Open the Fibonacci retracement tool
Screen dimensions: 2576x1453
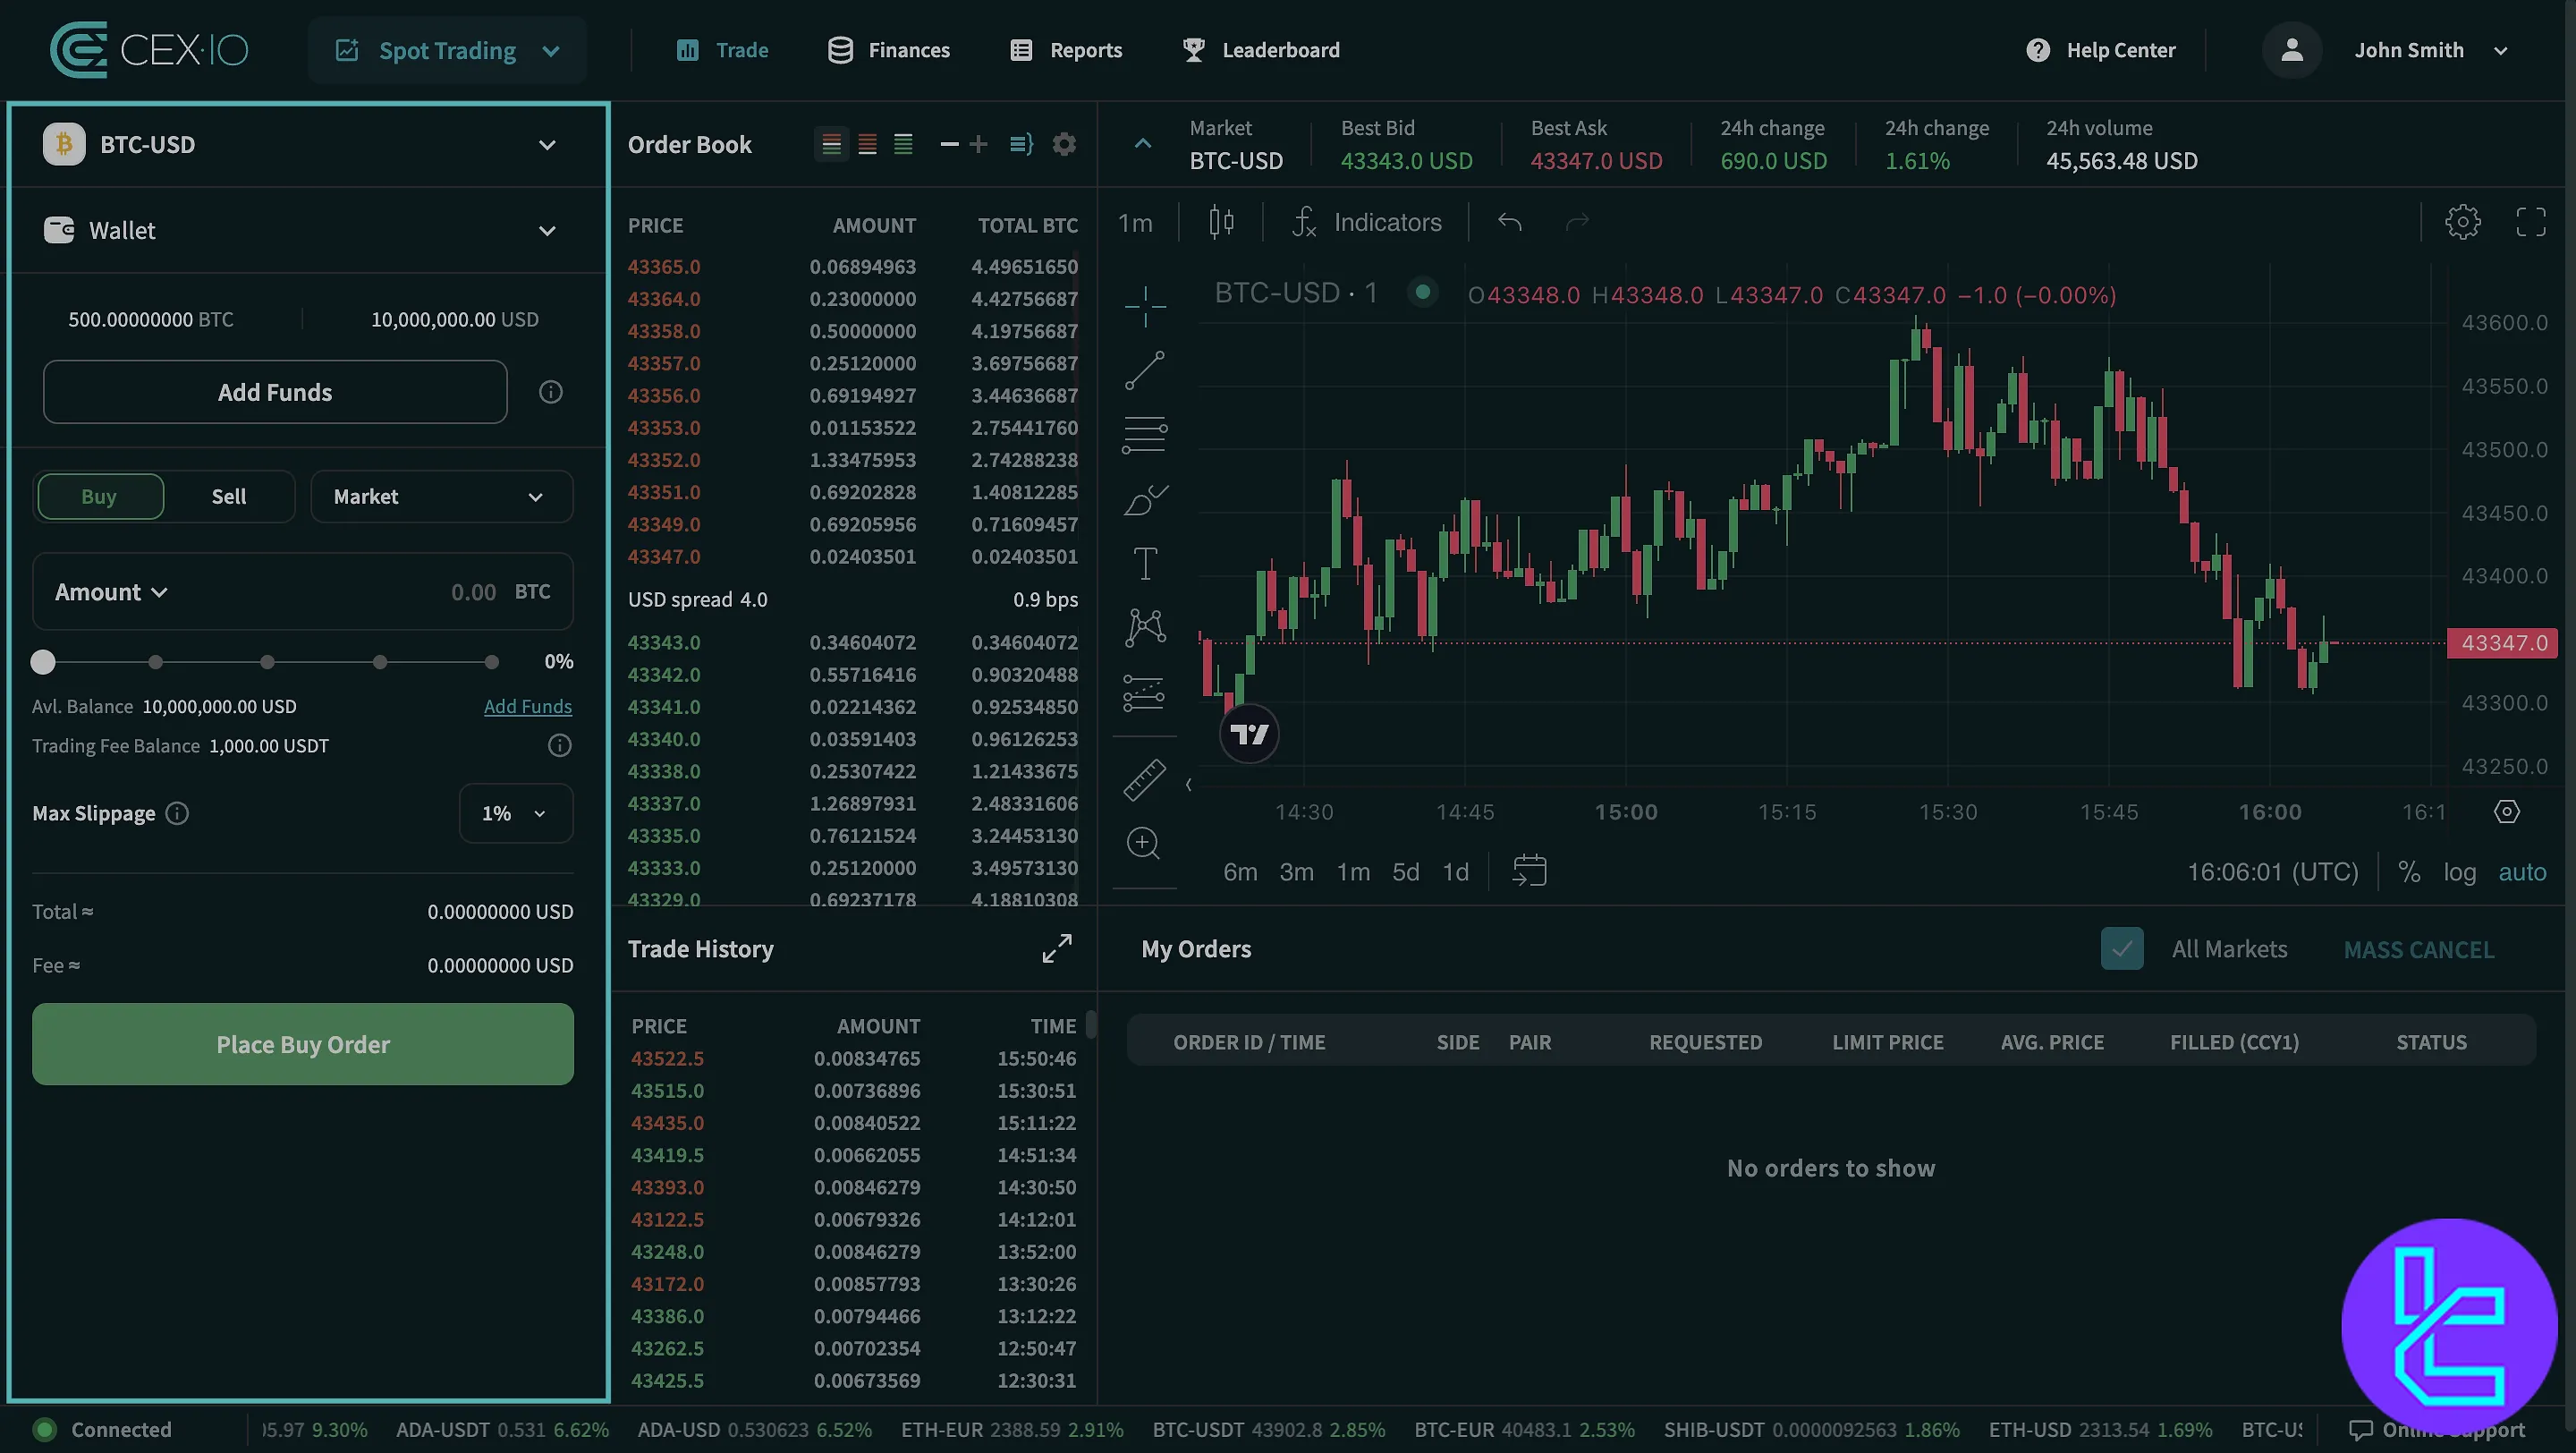pos(1145,435)
